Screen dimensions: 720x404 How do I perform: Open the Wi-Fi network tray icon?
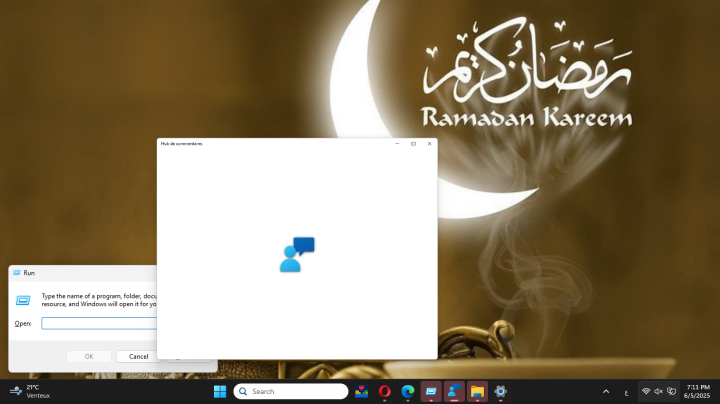click(x=646, y=391)
